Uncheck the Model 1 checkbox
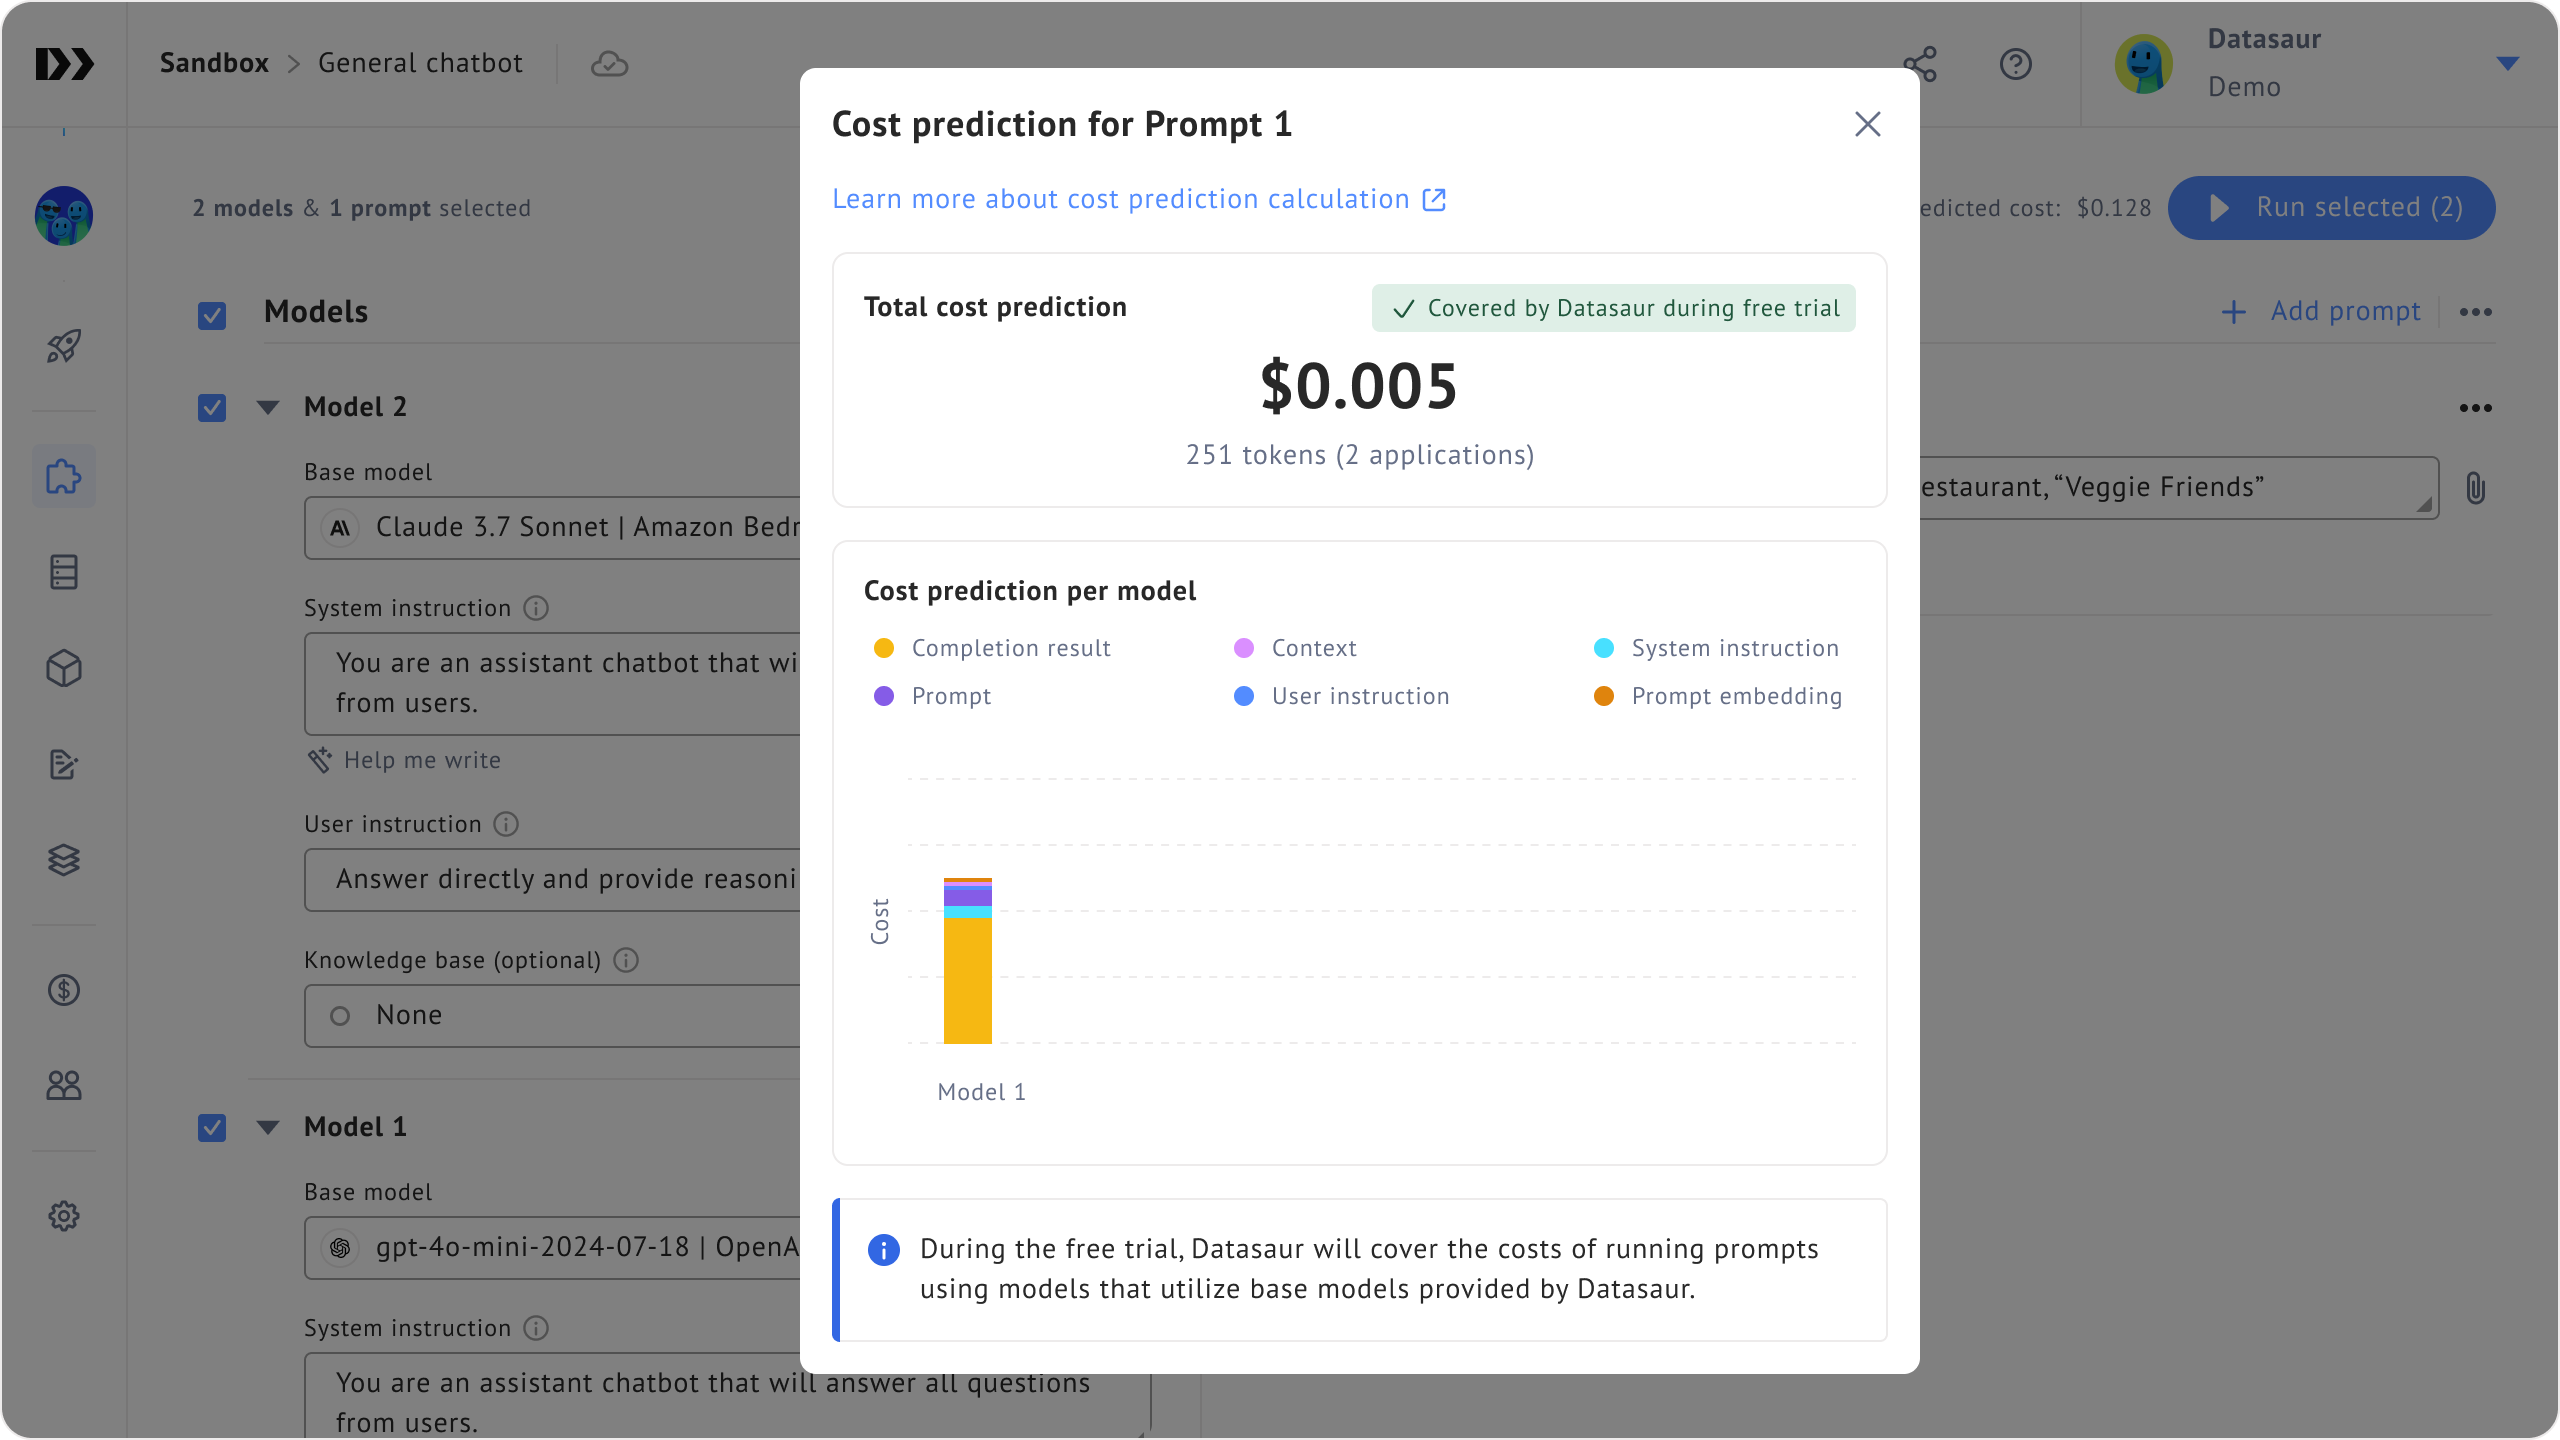2560x1440 pixels. [x=212, y=1128]
